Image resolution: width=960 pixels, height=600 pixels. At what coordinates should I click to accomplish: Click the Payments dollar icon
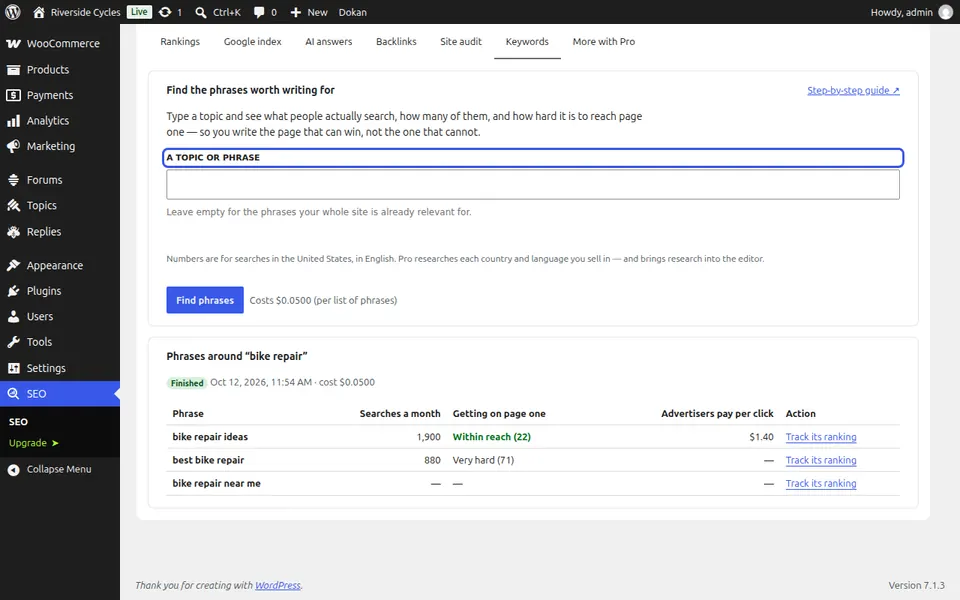coord(13,96)
